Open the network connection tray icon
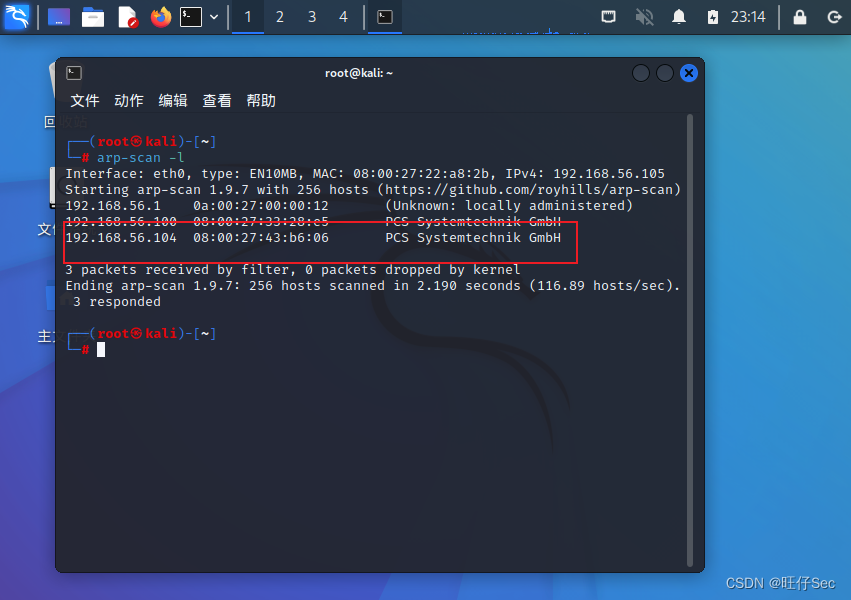851x600 pixels. pyautogui.click(x=608, y=17)
